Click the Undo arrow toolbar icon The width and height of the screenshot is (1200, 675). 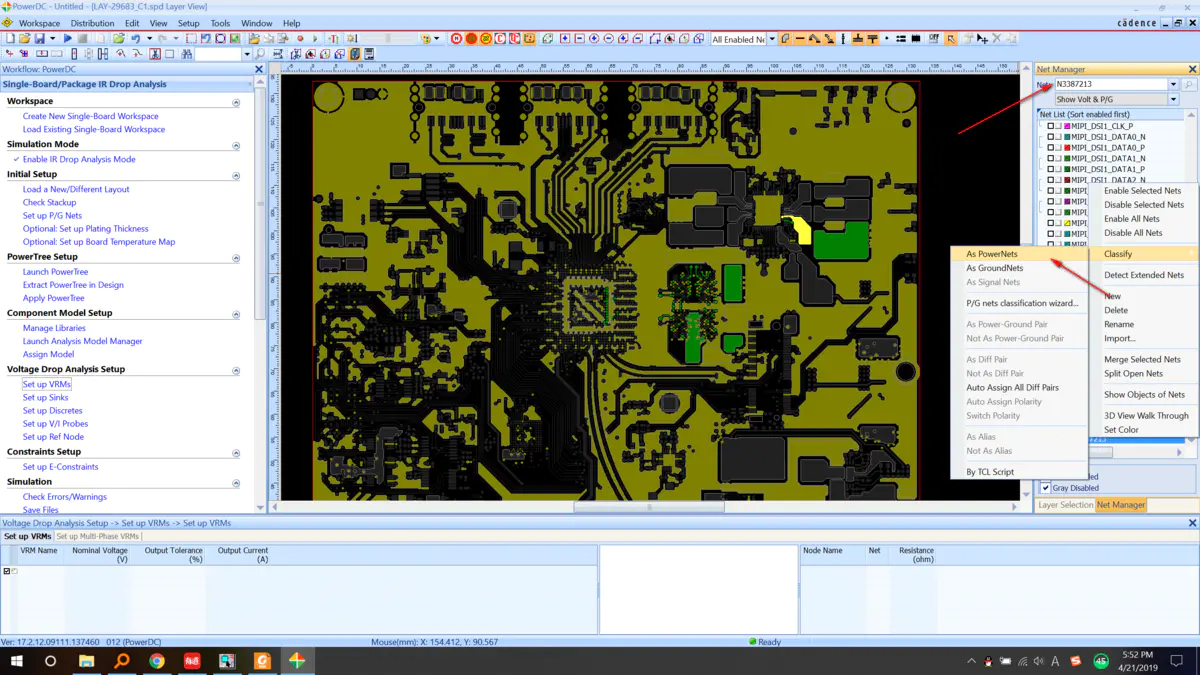[x=135, y=38]
